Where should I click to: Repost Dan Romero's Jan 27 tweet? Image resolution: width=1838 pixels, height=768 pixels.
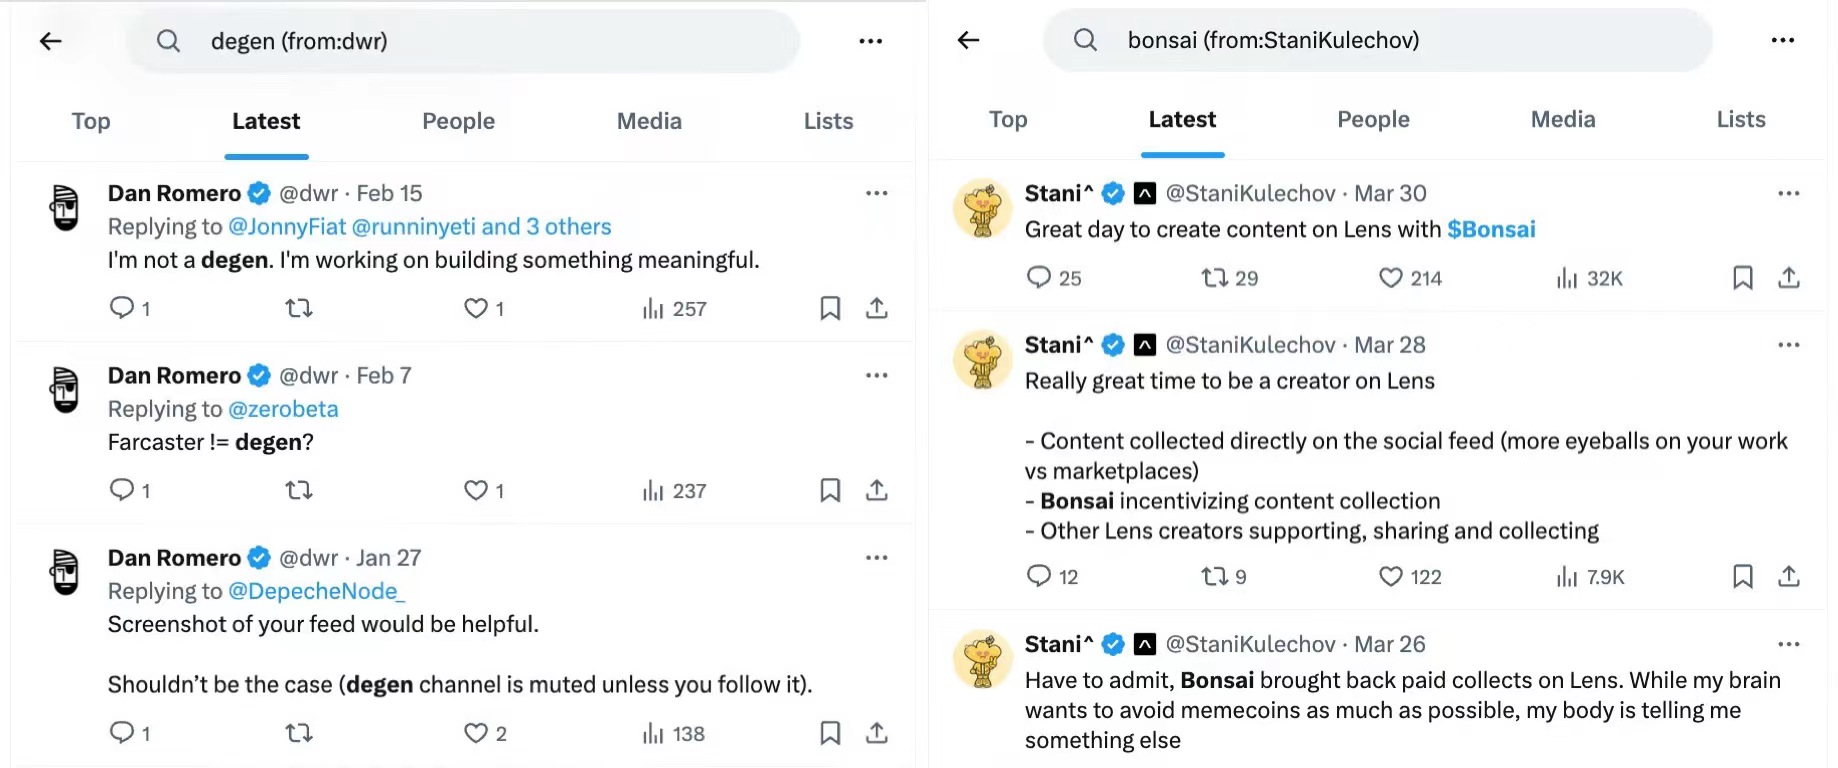pyautogui.click(x=299, y=733)
